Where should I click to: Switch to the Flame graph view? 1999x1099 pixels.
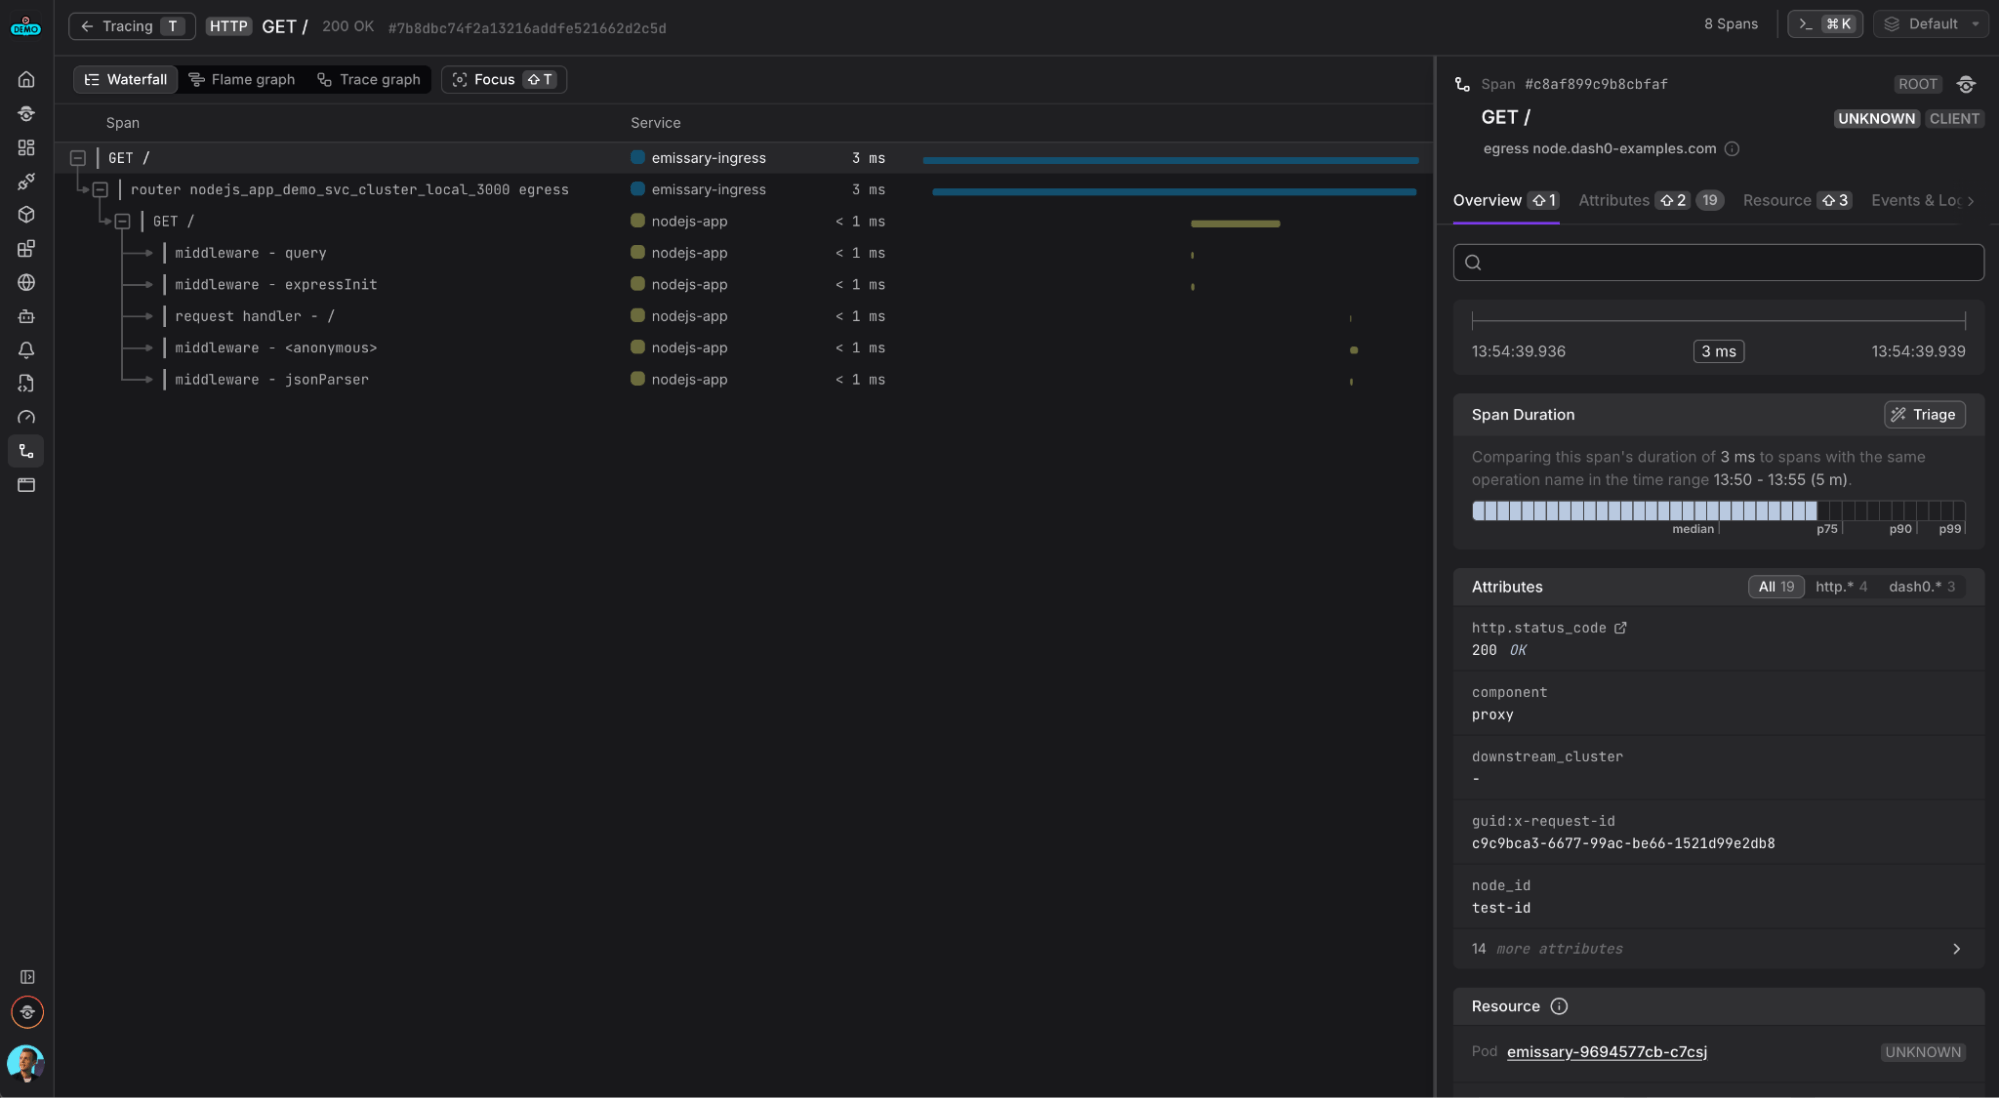(x=242, y=79)
